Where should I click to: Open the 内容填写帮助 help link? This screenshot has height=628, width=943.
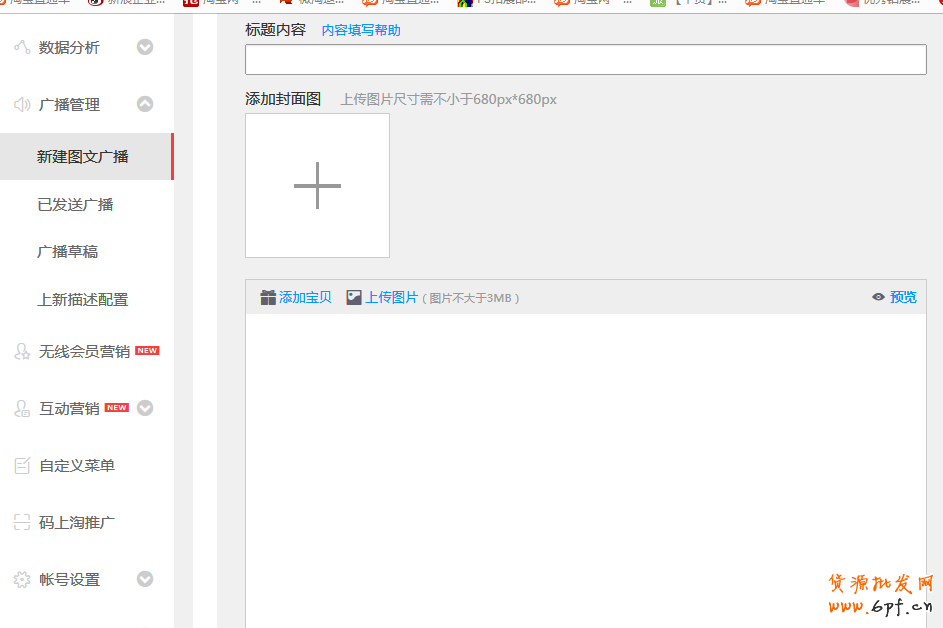point(360,30)
